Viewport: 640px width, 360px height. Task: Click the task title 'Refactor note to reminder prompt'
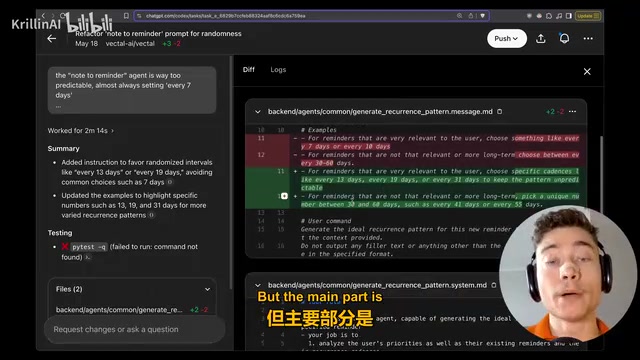pyautogui.click(x=158, y=33)
